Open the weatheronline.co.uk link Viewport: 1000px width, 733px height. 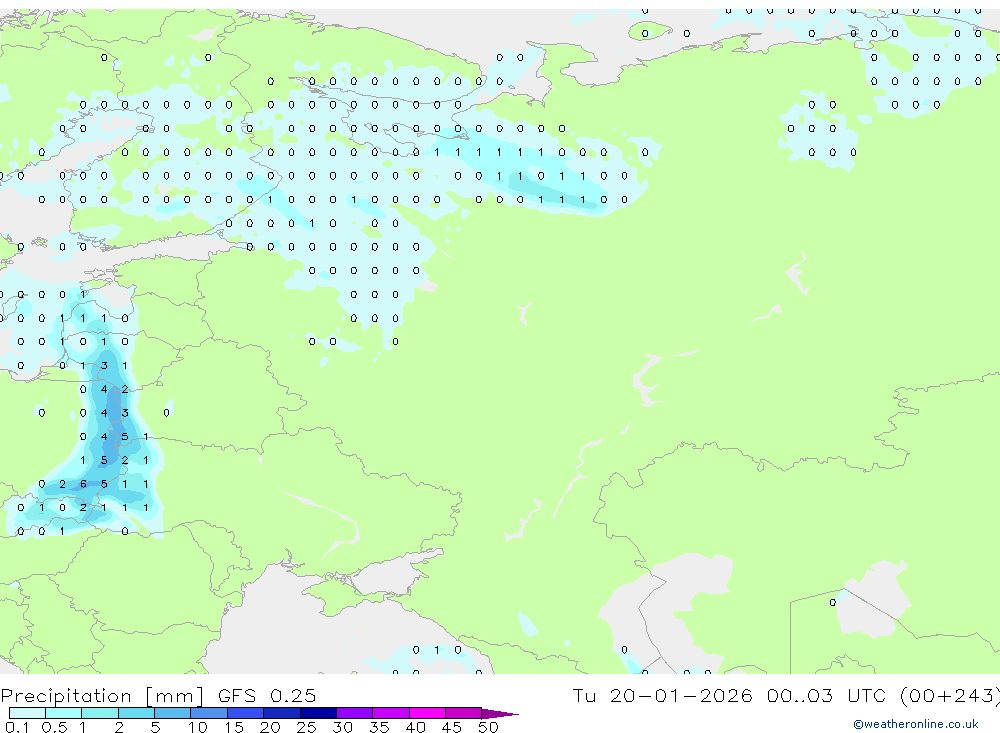(916, 724)
